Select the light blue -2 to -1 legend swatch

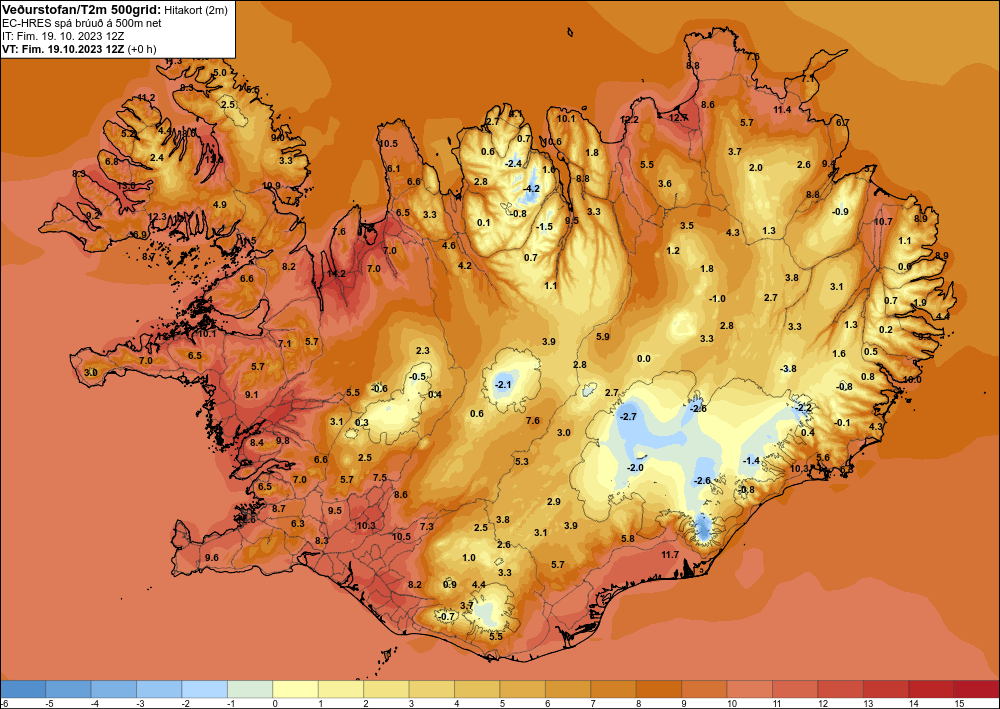(205, 689)
